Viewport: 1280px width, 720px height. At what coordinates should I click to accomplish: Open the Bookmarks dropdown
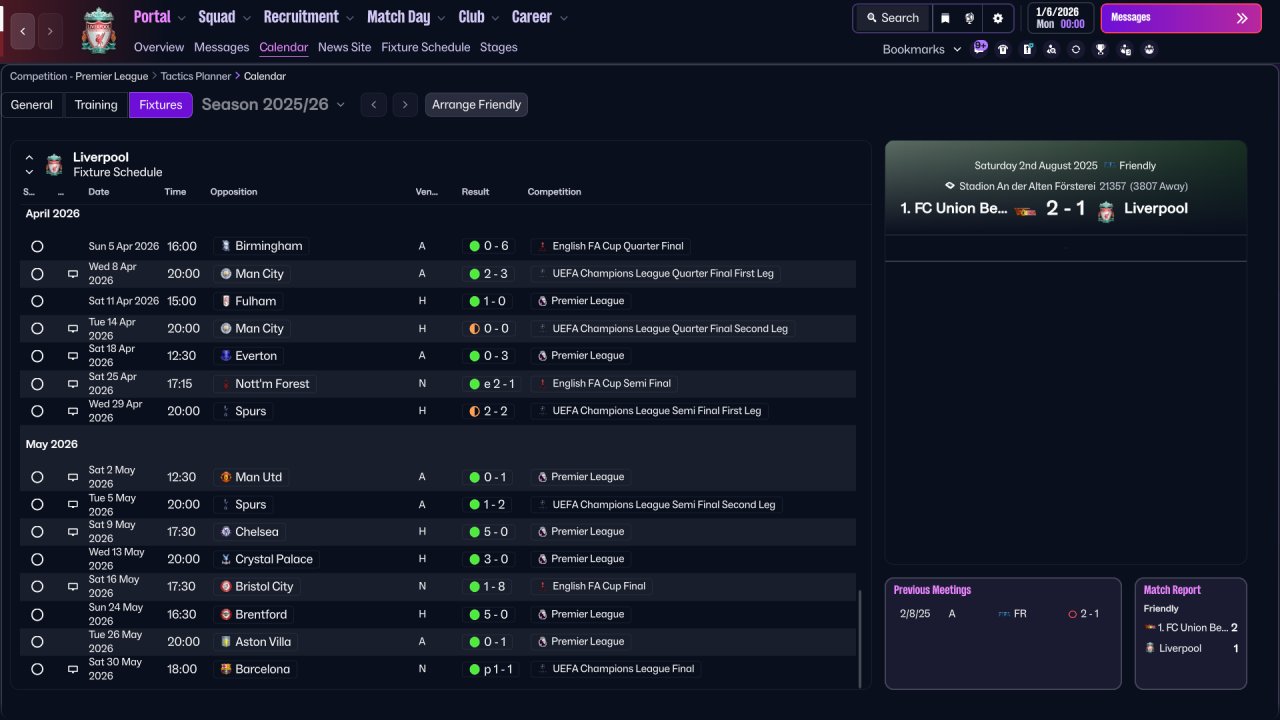(922, 49)
